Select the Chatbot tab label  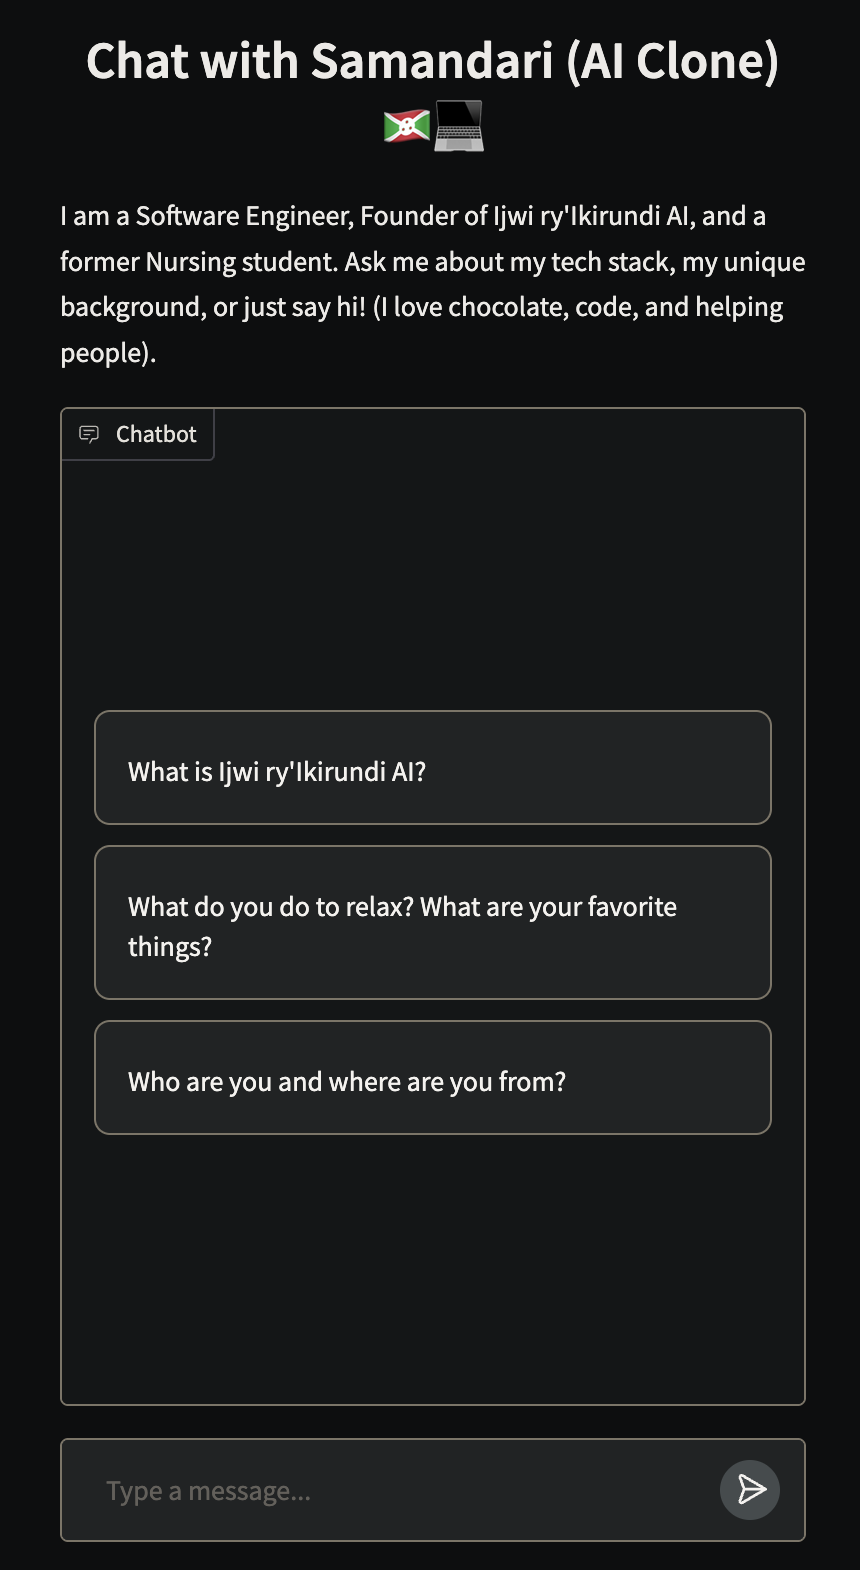[x=155, y=434]
